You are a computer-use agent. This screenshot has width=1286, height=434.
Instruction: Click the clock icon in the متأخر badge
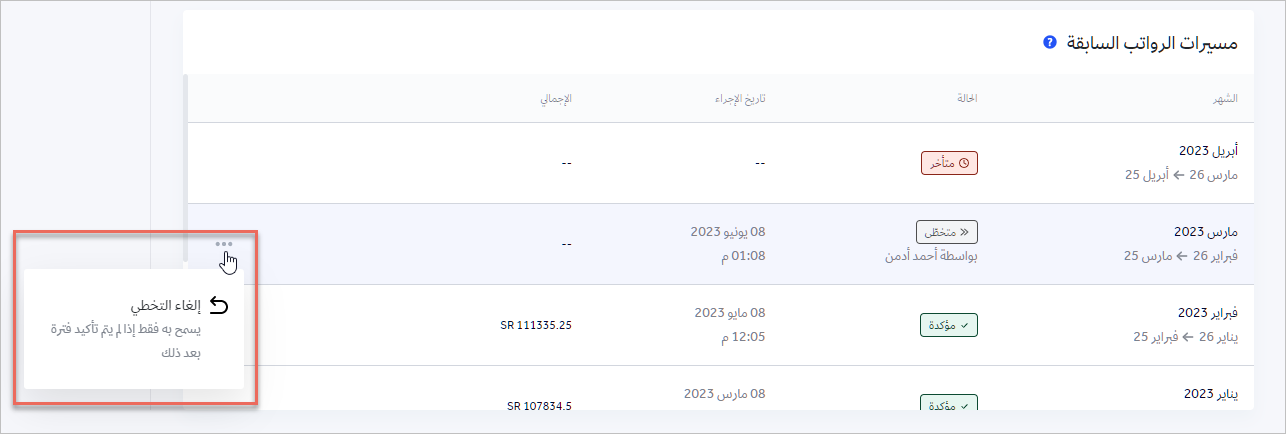tap(964, 162)
